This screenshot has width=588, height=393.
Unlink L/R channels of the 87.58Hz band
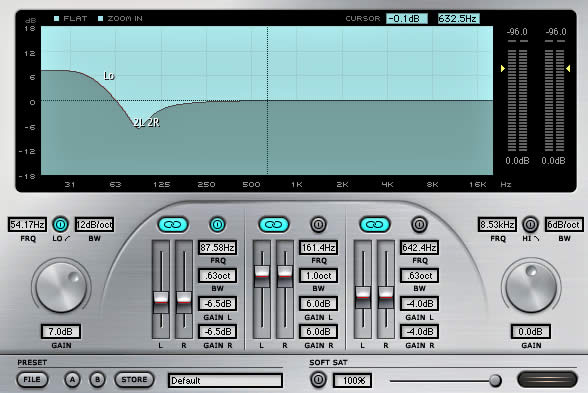point(173,225)
